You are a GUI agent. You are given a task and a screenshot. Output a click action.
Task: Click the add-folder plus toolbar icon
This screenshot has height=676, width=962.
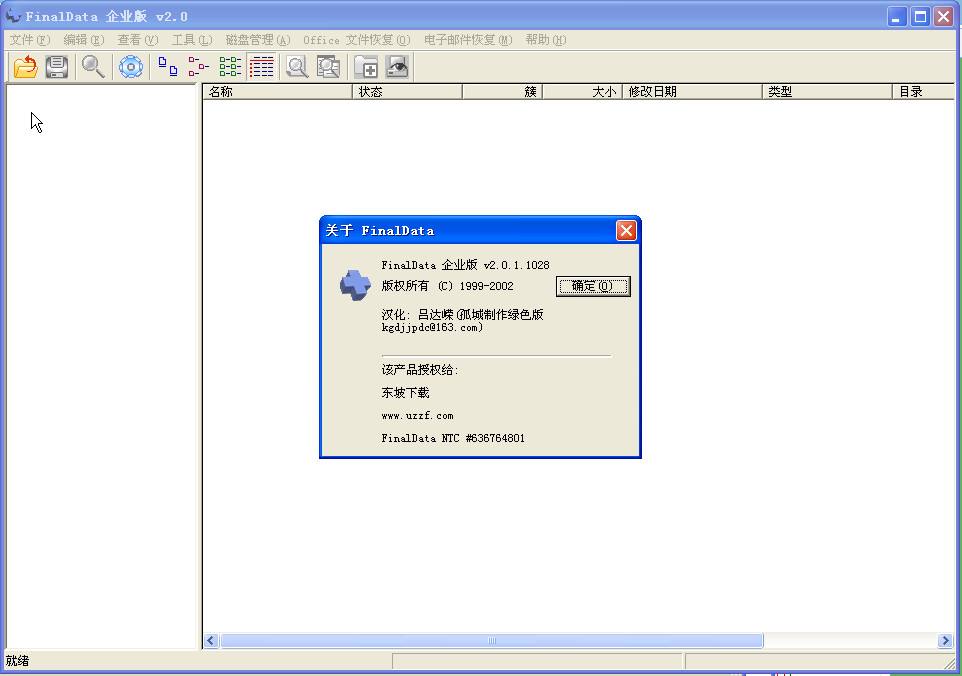coord(367,67)
